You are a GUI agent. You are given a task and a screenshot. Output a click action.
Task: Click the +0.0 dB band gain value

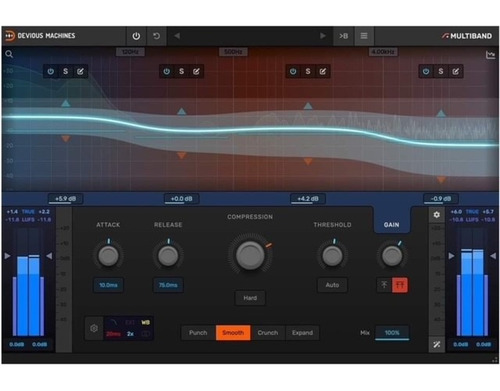[181, 199]
